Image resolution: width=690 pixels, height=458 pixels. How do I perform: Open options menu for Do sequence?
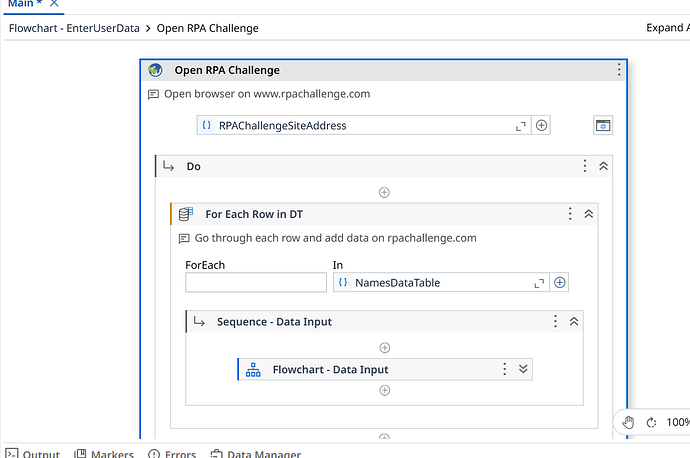coord(585,166)
